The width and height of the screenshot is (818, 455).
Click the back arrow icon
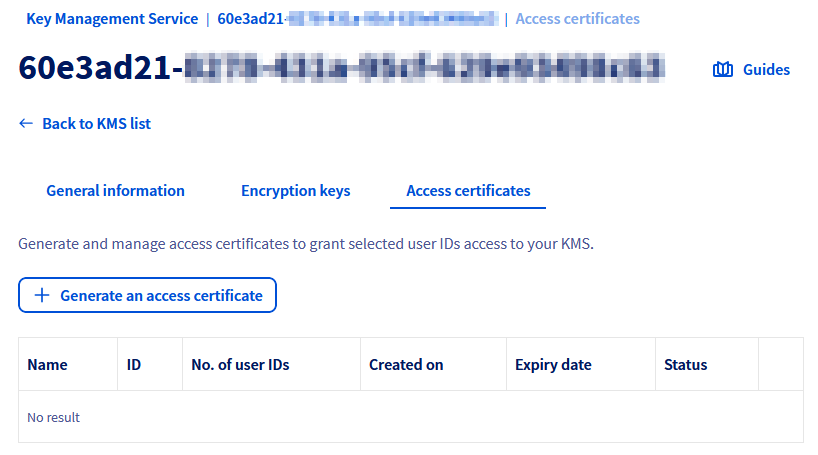click(x=26, y=124)
